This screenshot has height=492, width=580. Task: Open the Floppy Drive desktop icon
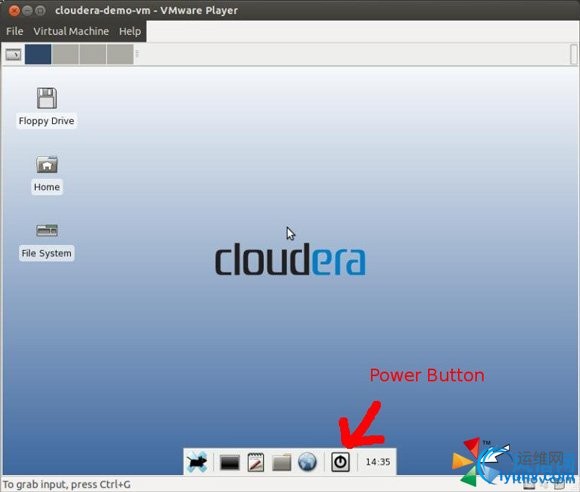coord(47,98)
